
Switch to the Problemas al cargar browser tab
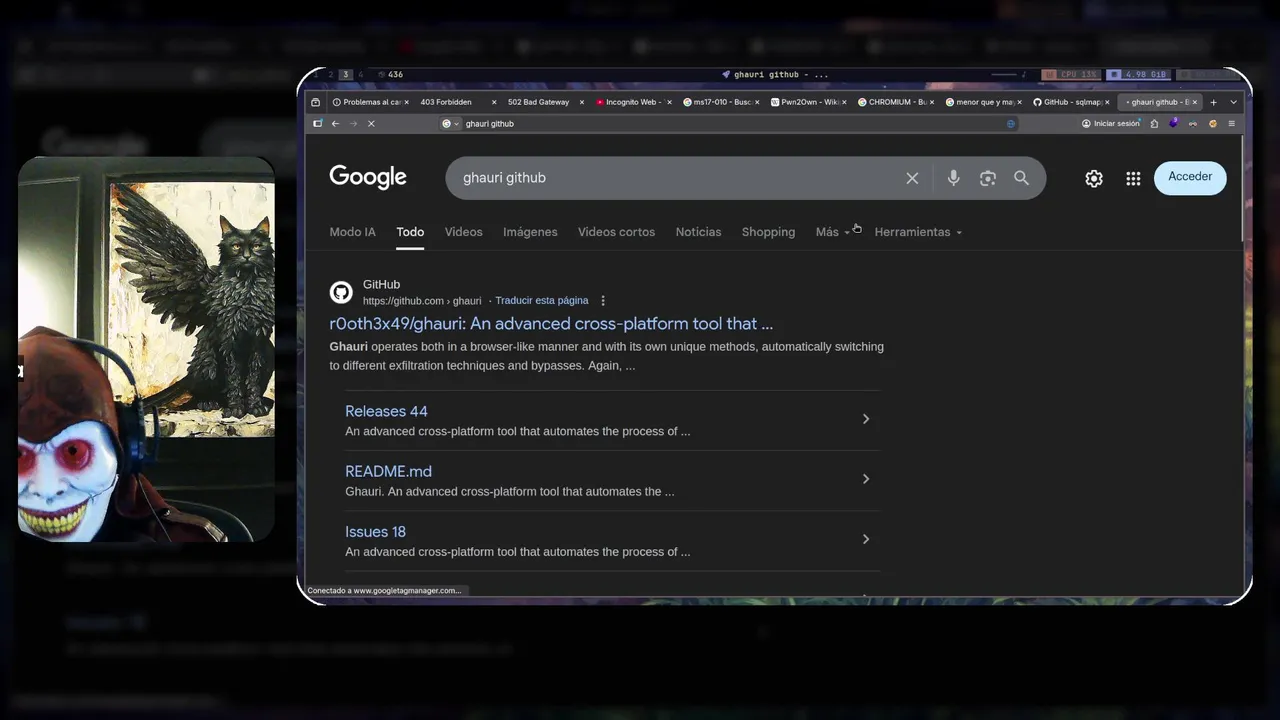click(x=368, y=102)
